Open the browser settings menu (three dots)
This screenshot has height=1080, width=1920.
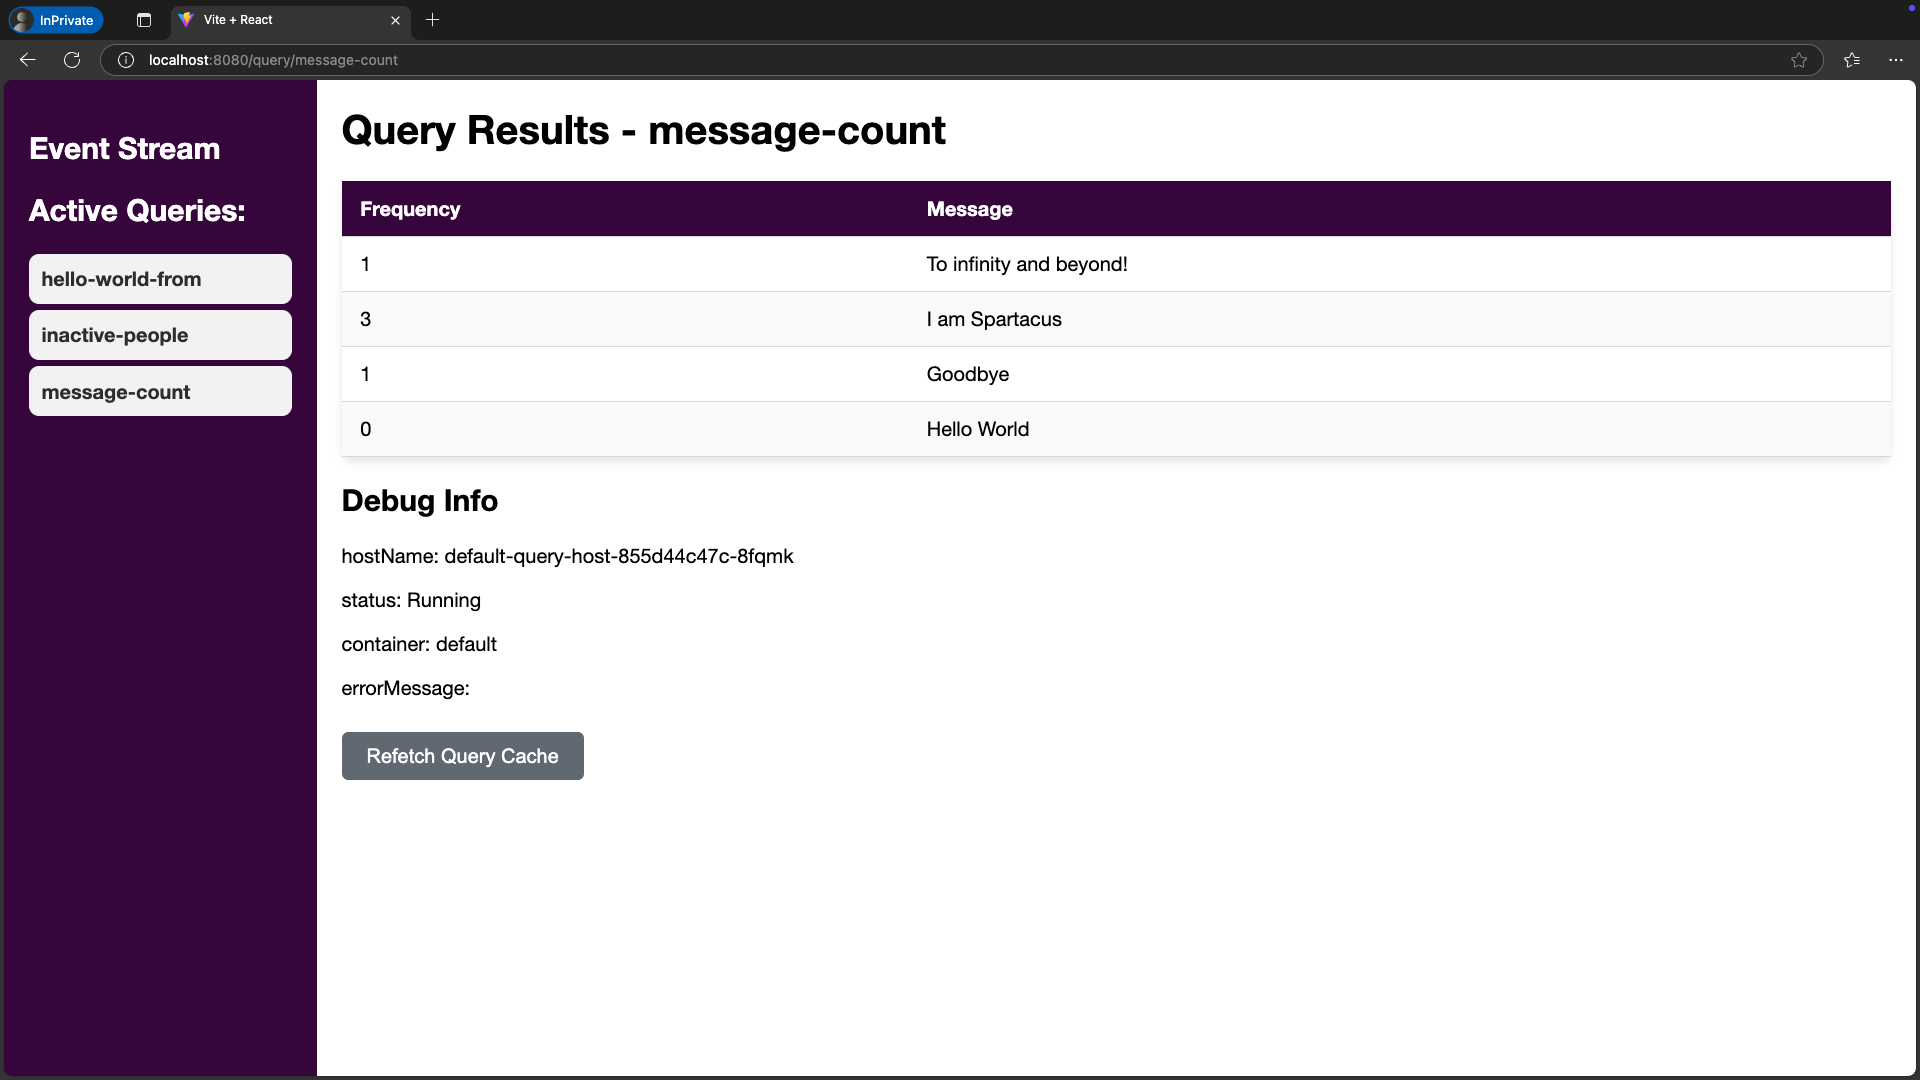(x=1896, y=60)
